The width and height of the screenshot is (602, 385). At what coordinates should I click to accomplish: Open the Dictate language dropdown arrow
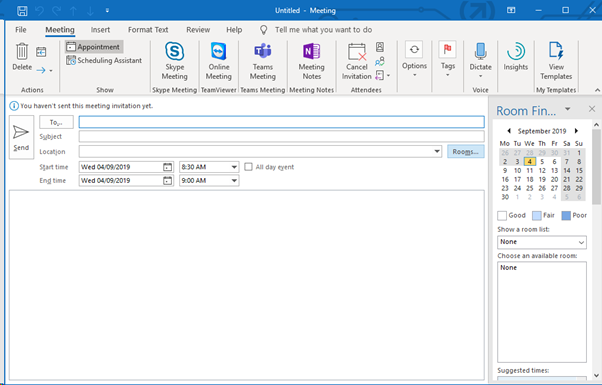[480, 76]
